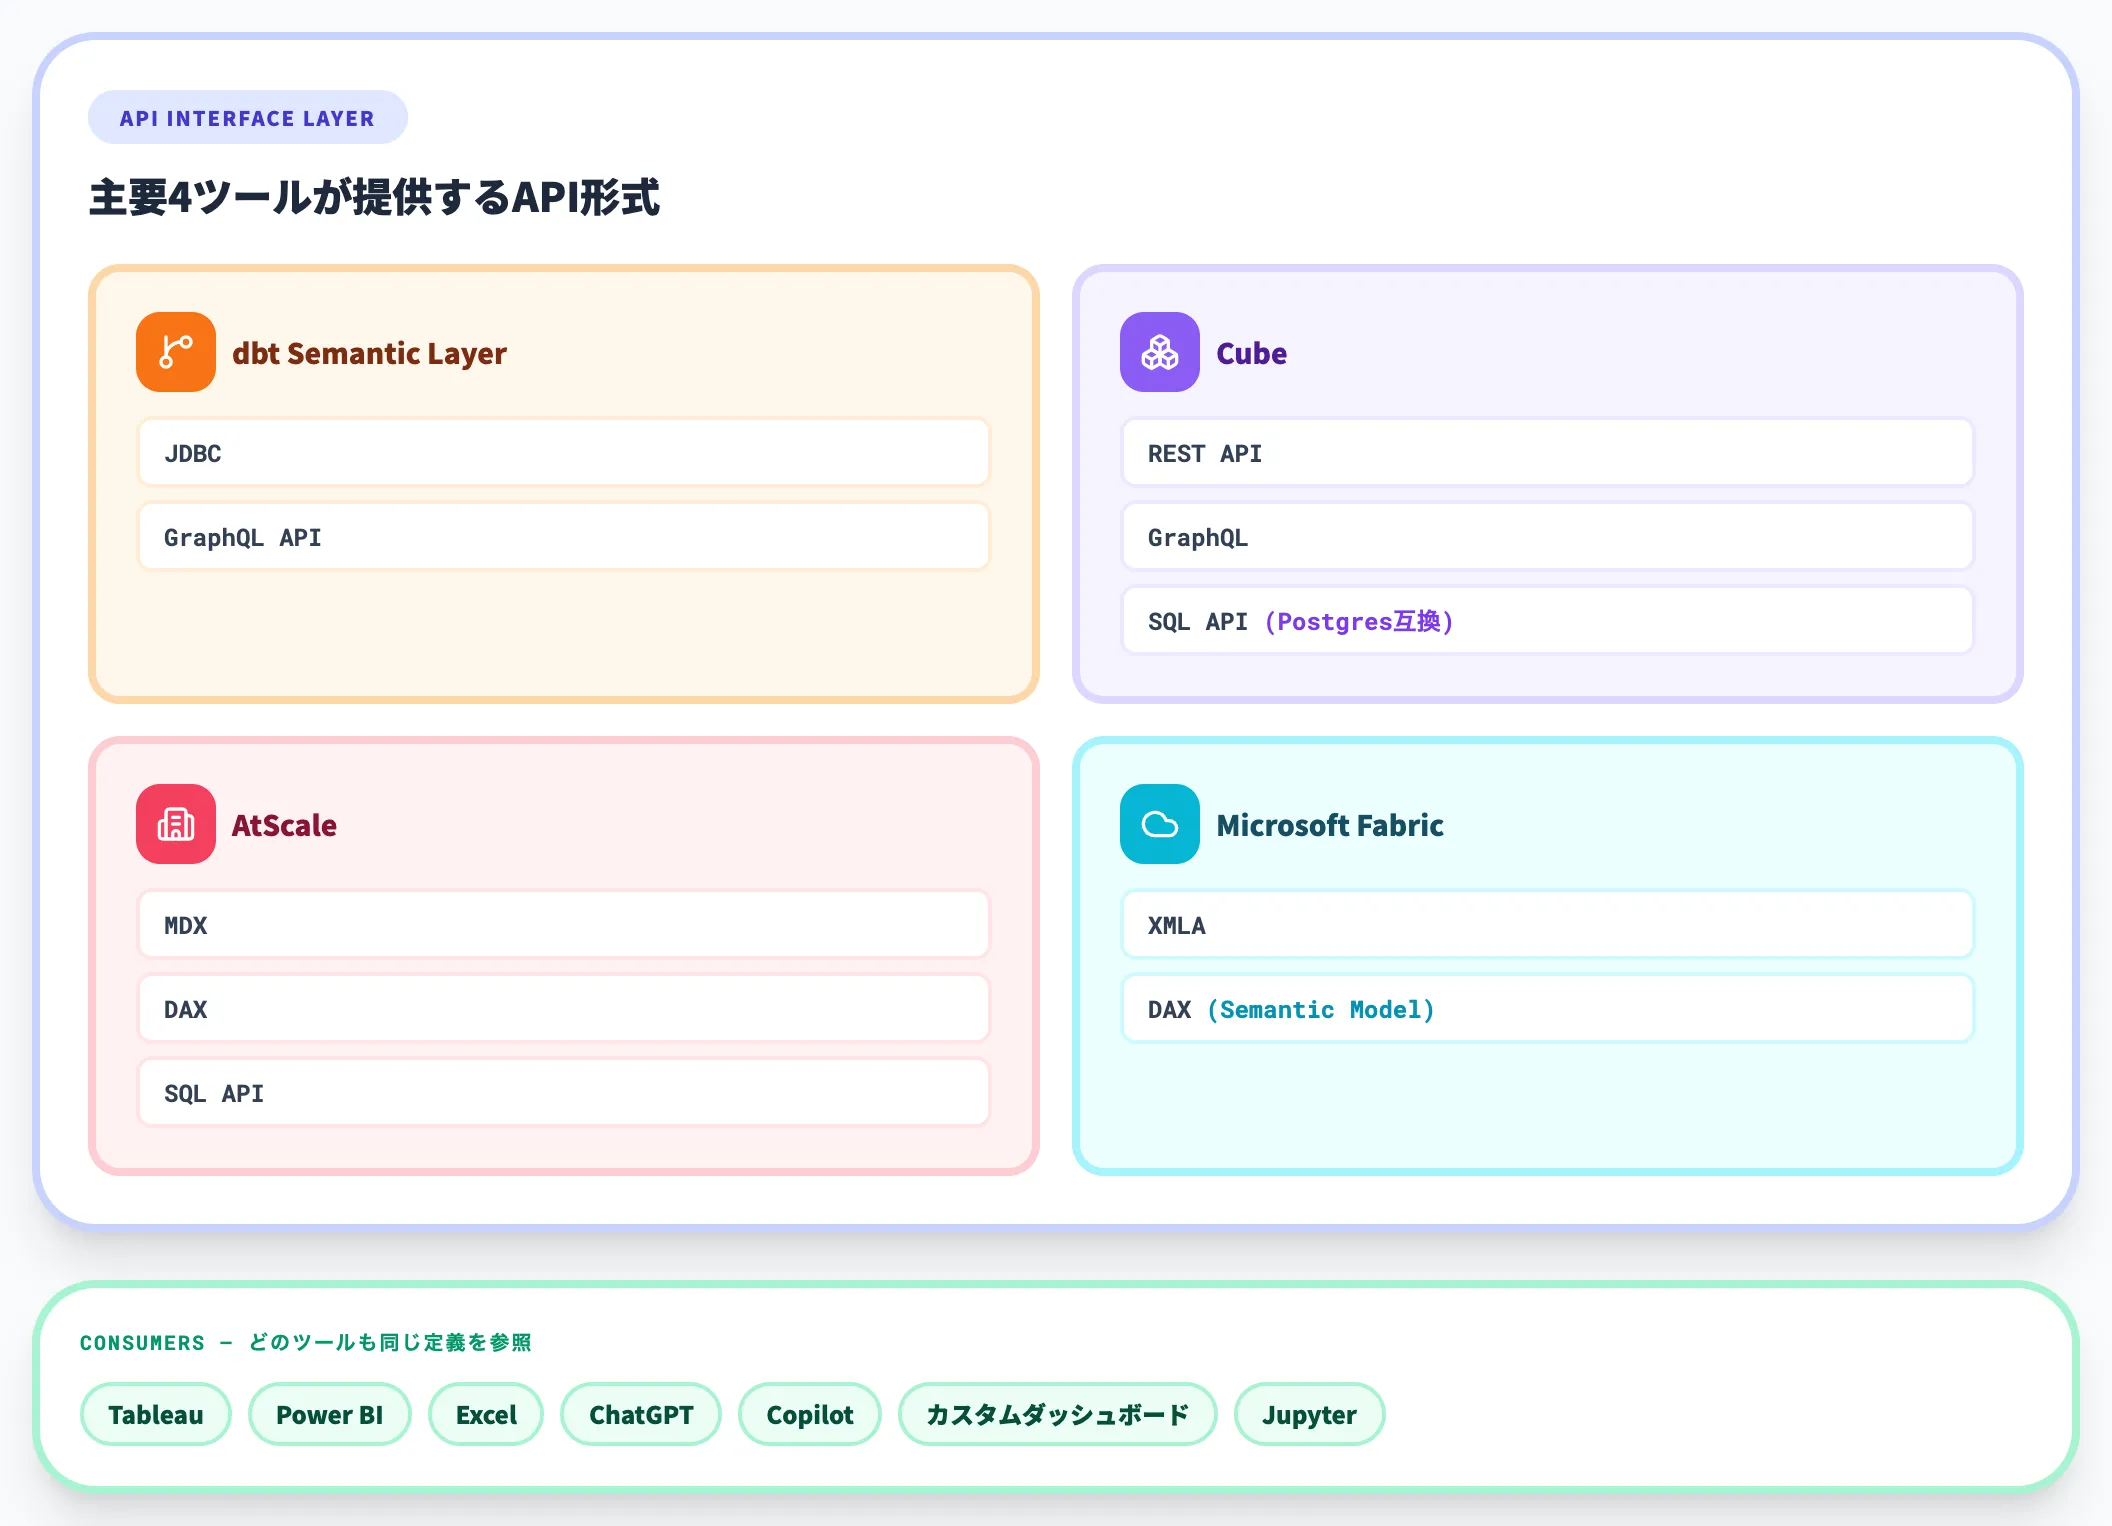Click the Tableau consumer chip
Viewport: 2112px width, 1526px height.
[x=156, y=1414]
